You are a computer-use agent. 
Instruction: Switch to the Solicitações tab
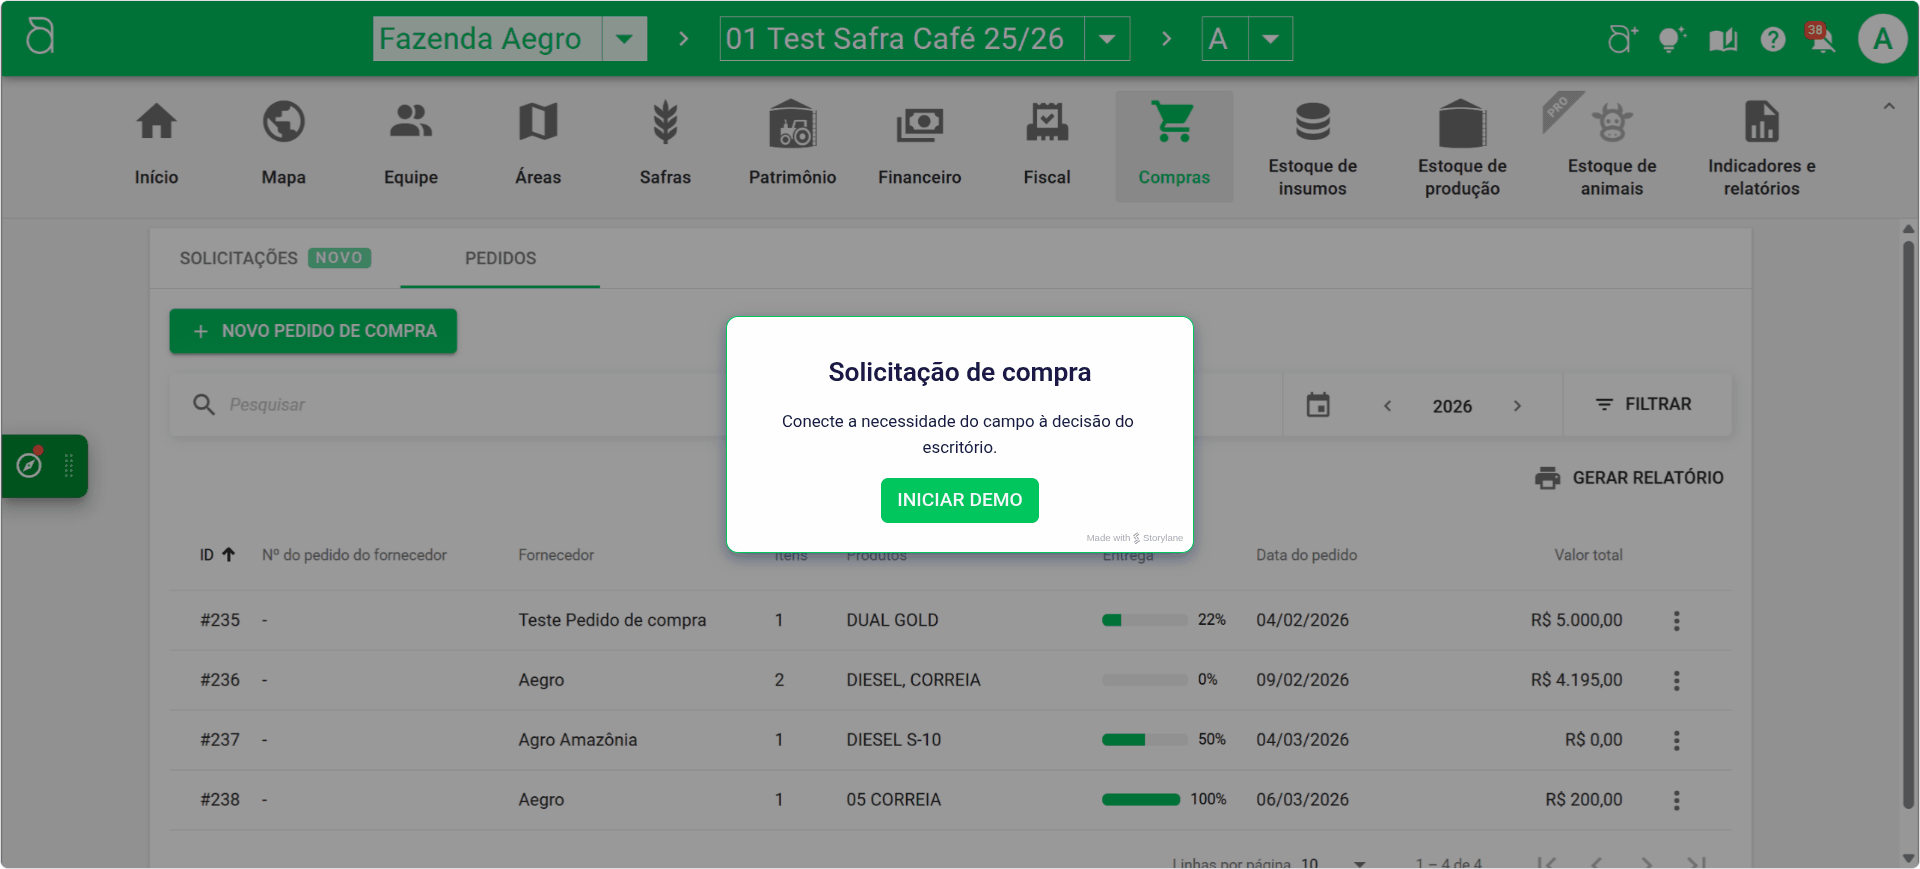[x=275, y=258]
